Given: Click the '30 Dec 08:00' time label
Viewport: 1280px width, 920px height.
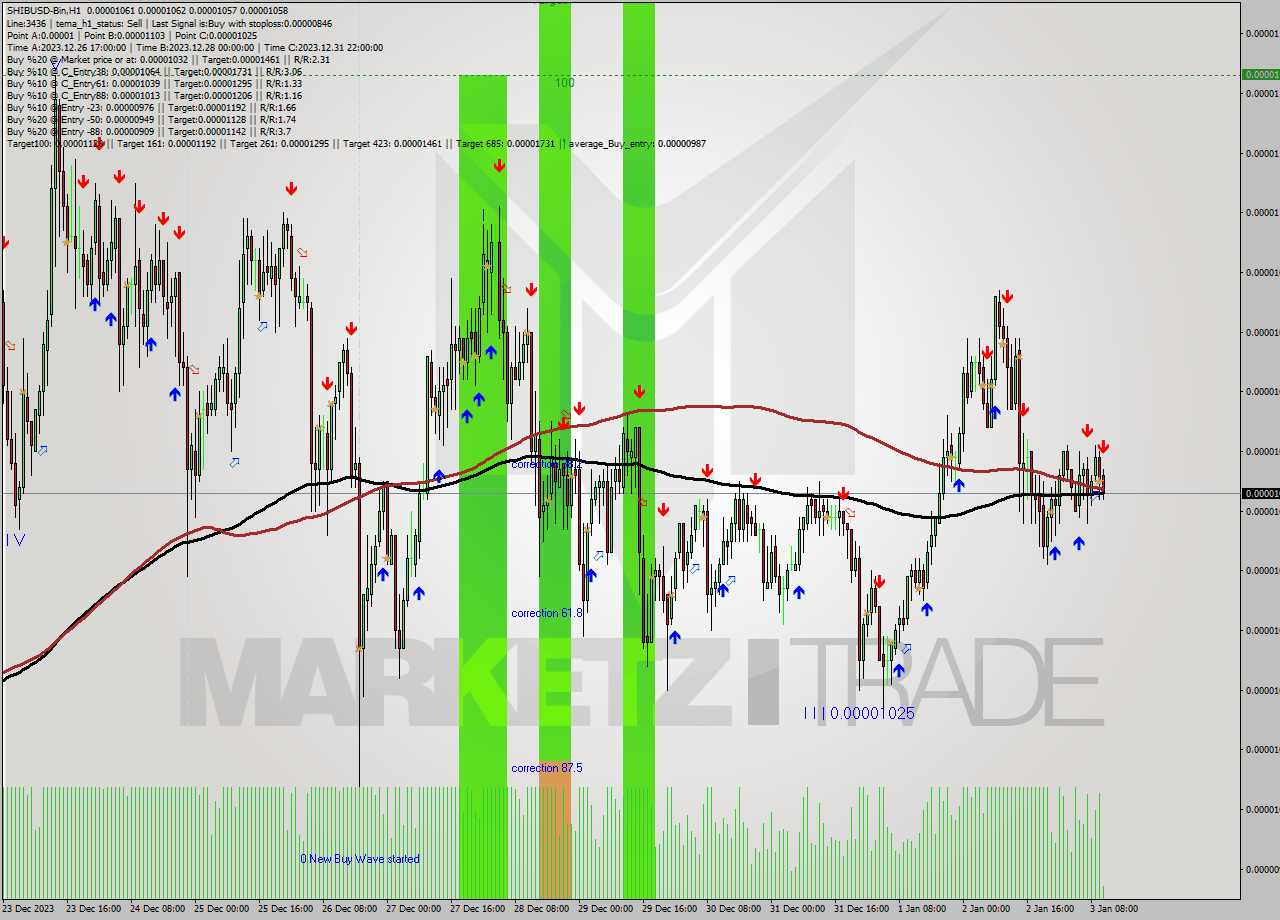Looking at the screenshot, I should point(733,909).
